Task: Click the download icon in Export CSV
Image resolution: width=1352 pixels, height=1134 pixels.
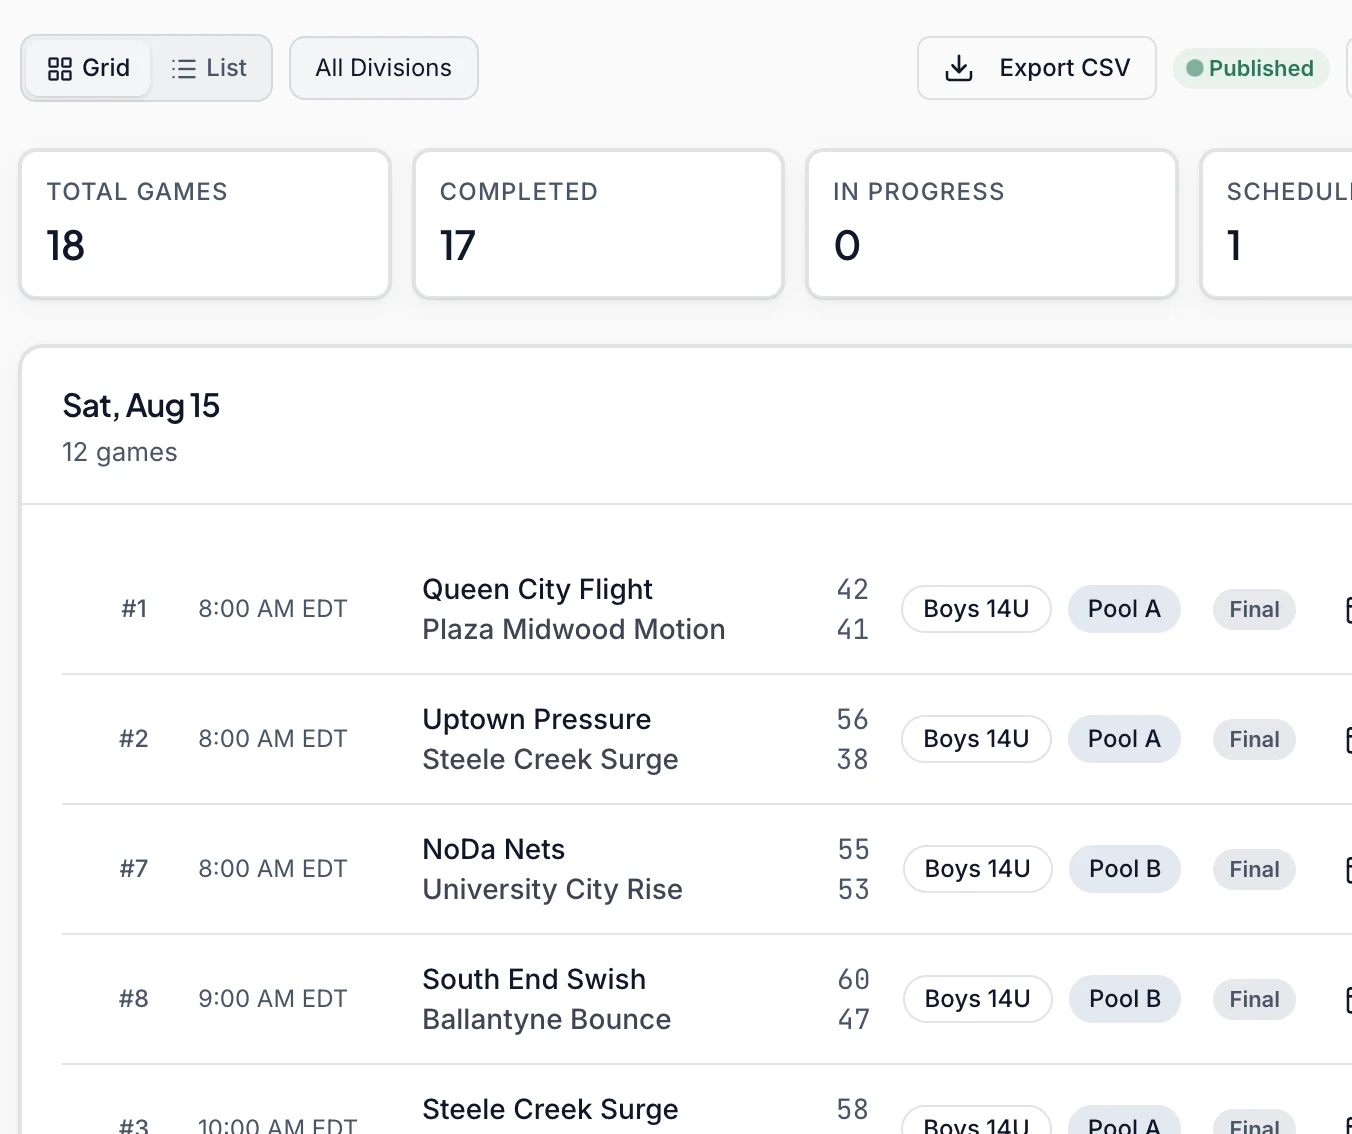Action: [959, 68]
